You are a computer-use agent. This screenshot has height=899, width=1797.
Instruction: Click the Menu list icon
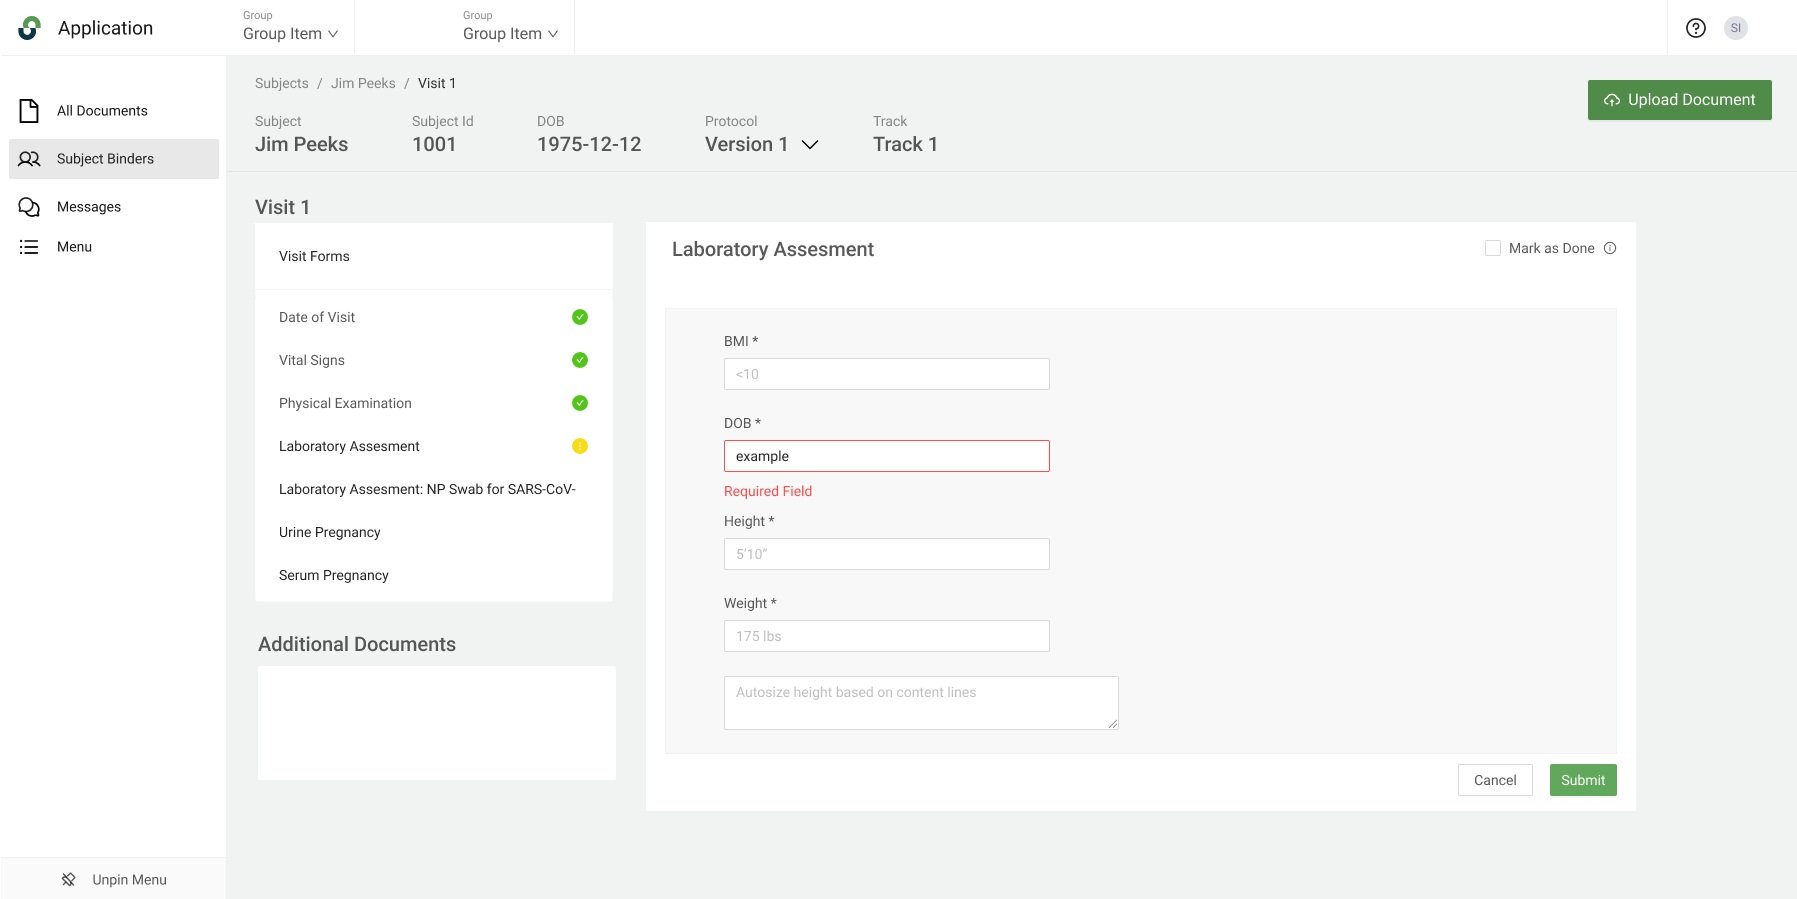pos(29,247)
